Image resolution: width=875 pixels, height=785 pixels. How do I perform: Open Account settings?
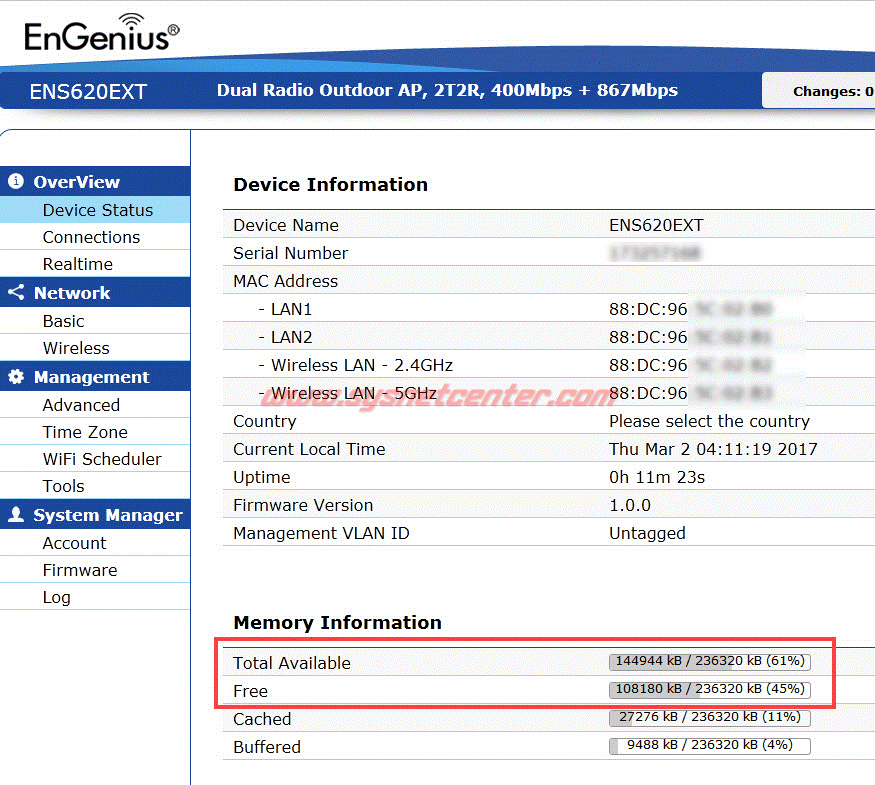(x=74, y=543)
